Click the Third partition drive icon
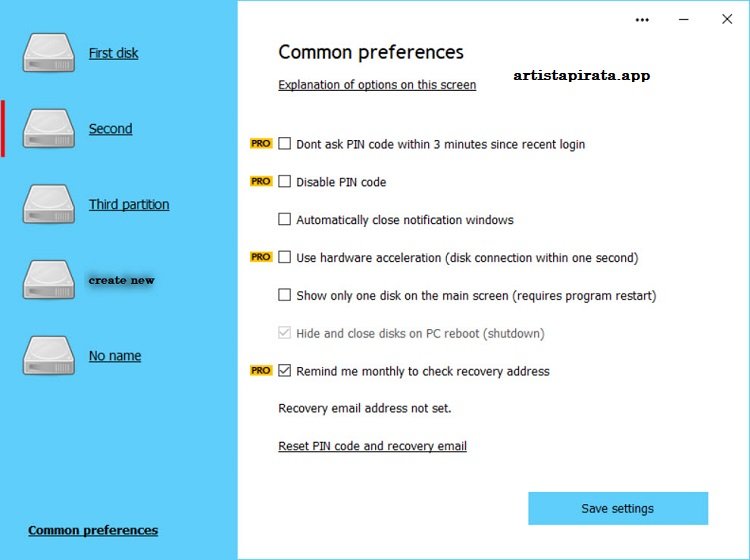This screenshot has width=750, height=560. pyautogui.click(x=49, y=204)
